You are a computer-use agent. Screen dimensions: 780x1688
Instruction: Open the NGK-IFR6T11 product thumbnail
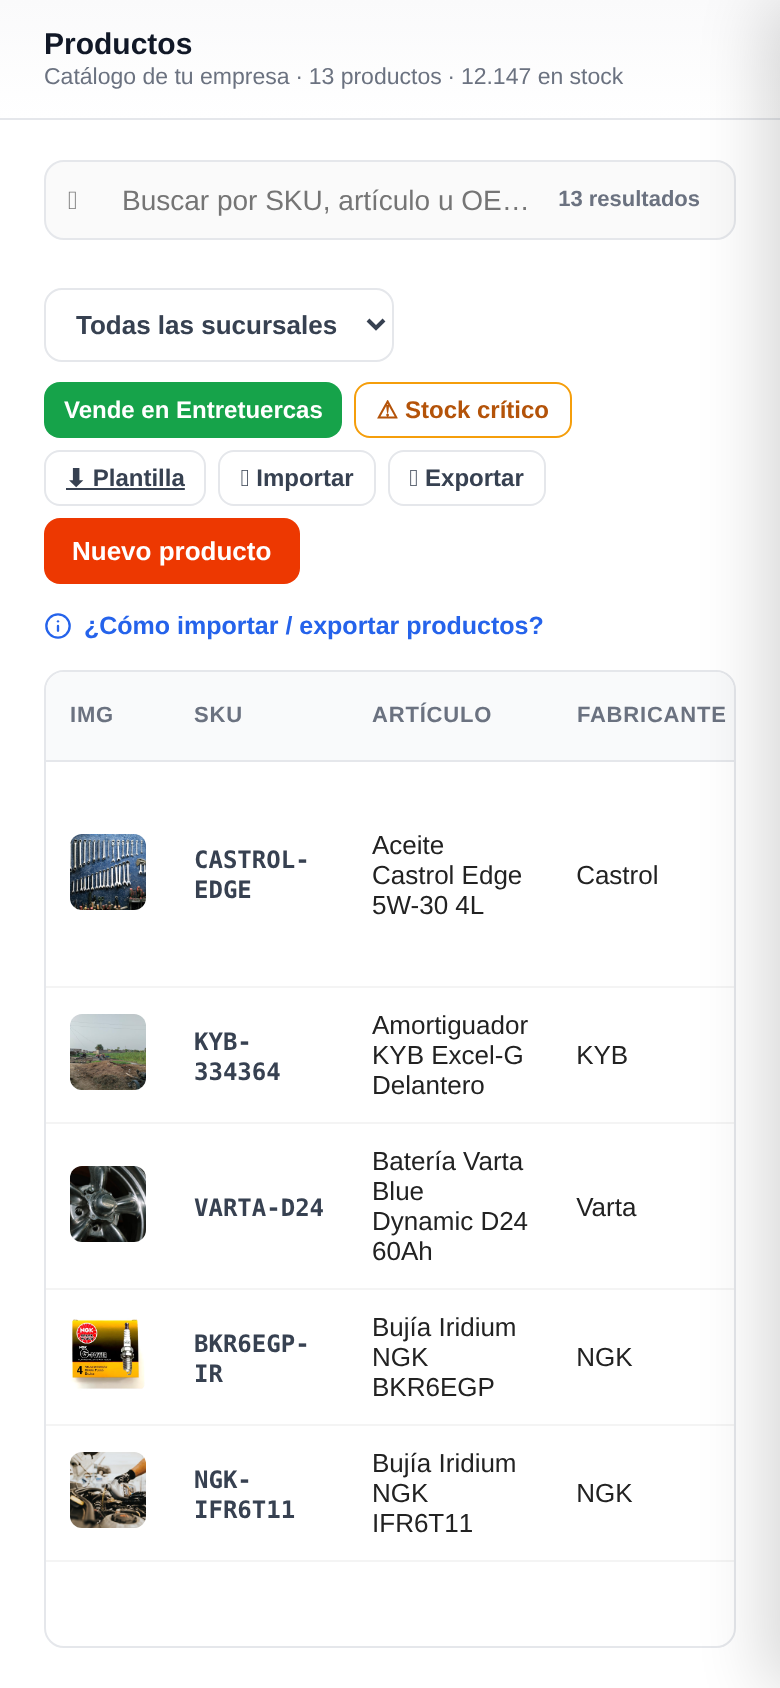coord(108,1490)
